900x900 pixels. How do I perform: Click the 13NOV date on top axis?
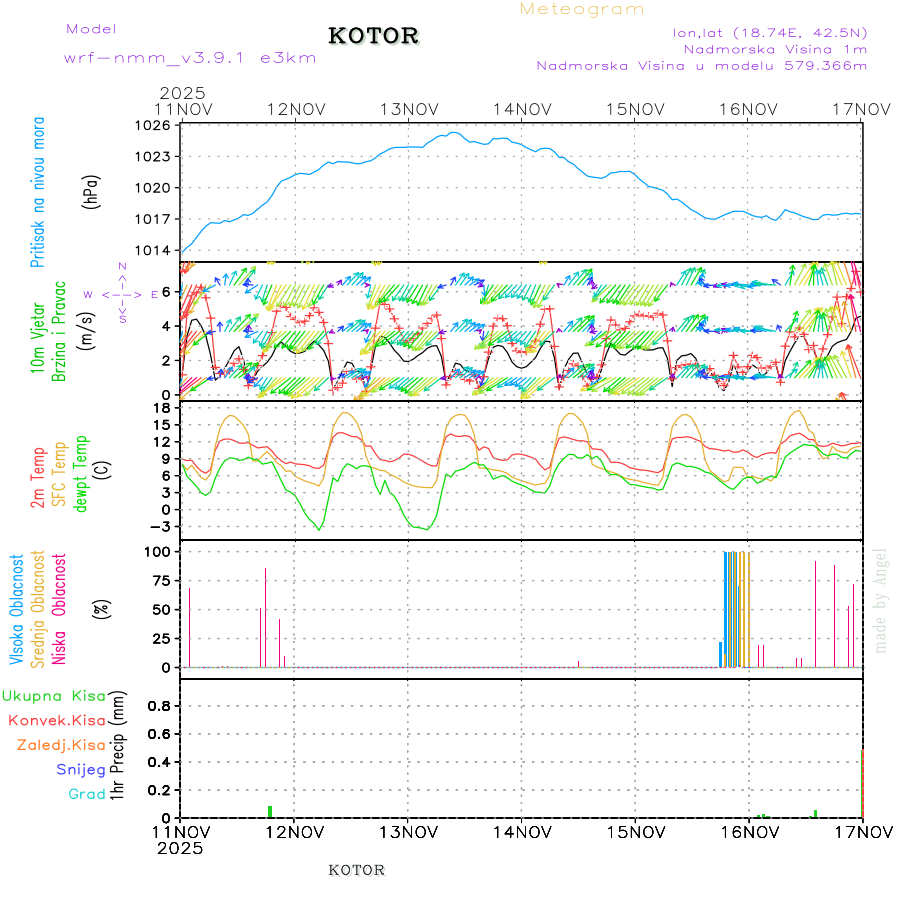(408, 109)
